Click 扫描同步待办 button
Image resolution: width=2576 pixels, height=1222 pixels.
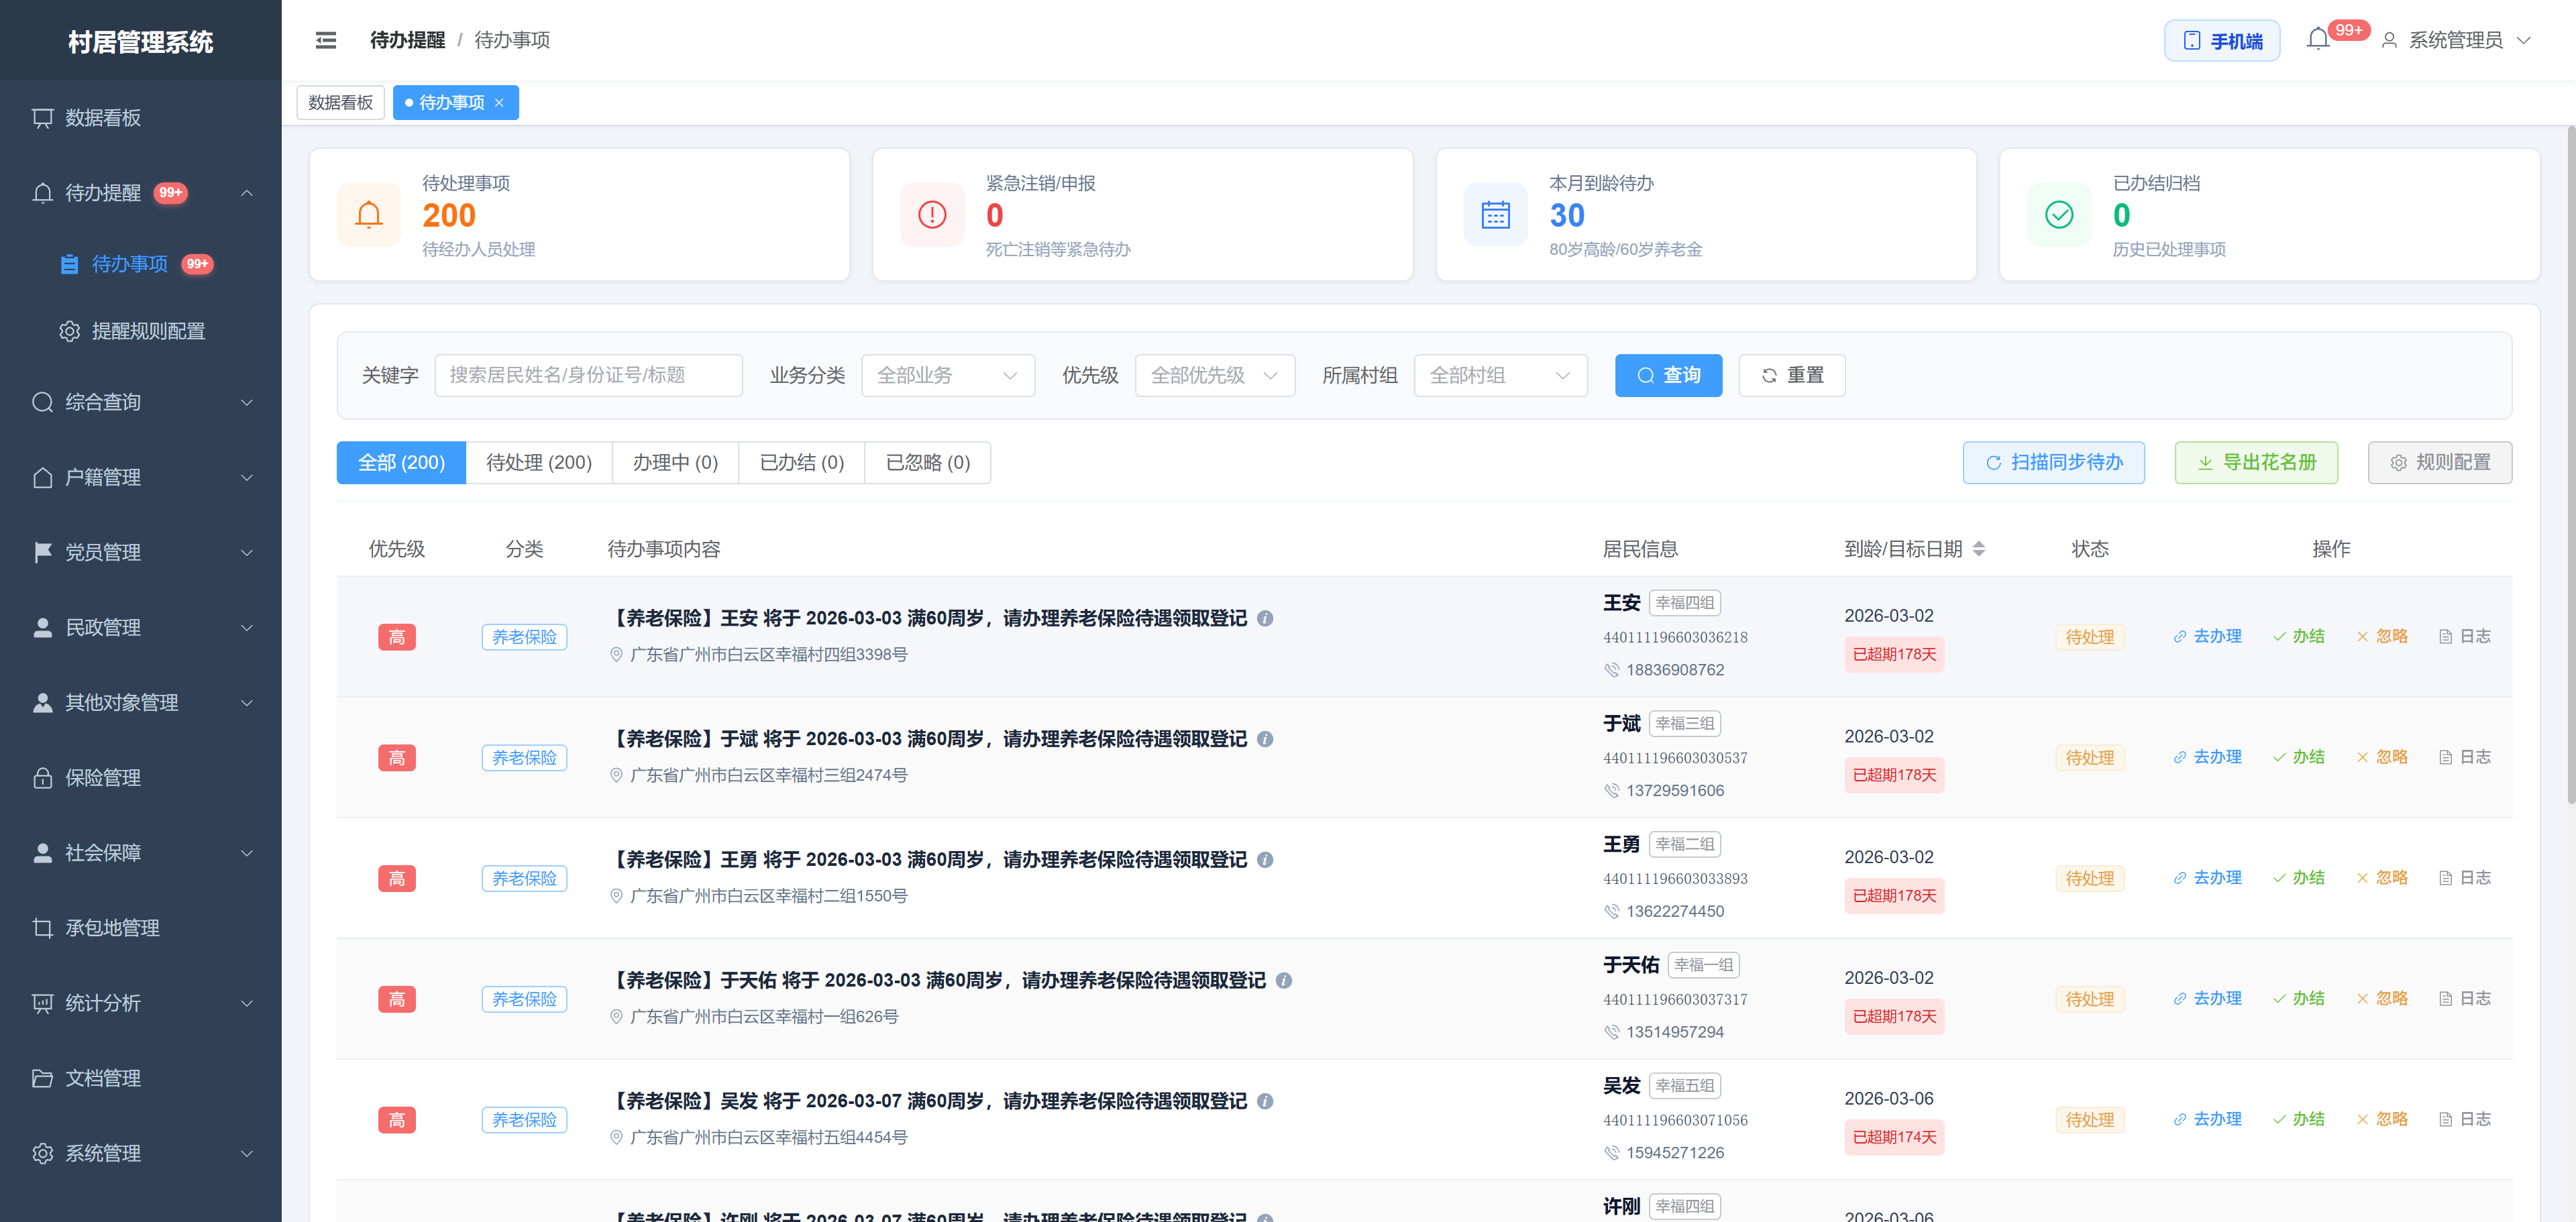pyautogui.click(x=2054, y=463)
